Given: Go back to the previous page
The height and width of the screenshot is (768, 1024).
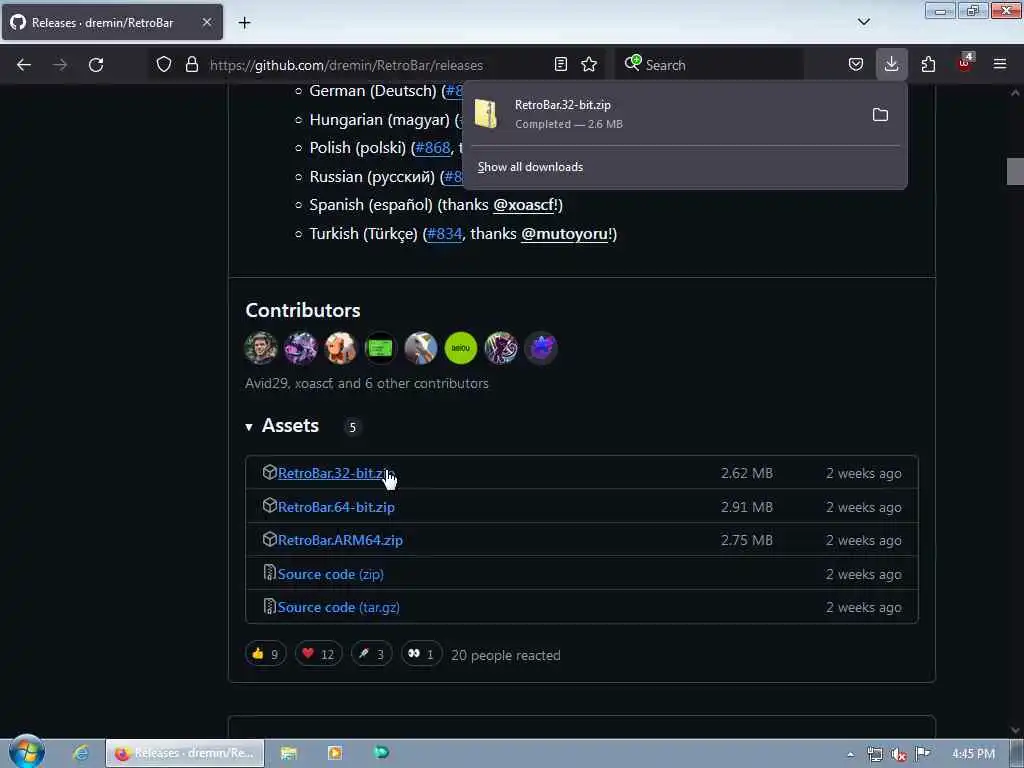Looking at the screenshot, I should coord(24,65).
